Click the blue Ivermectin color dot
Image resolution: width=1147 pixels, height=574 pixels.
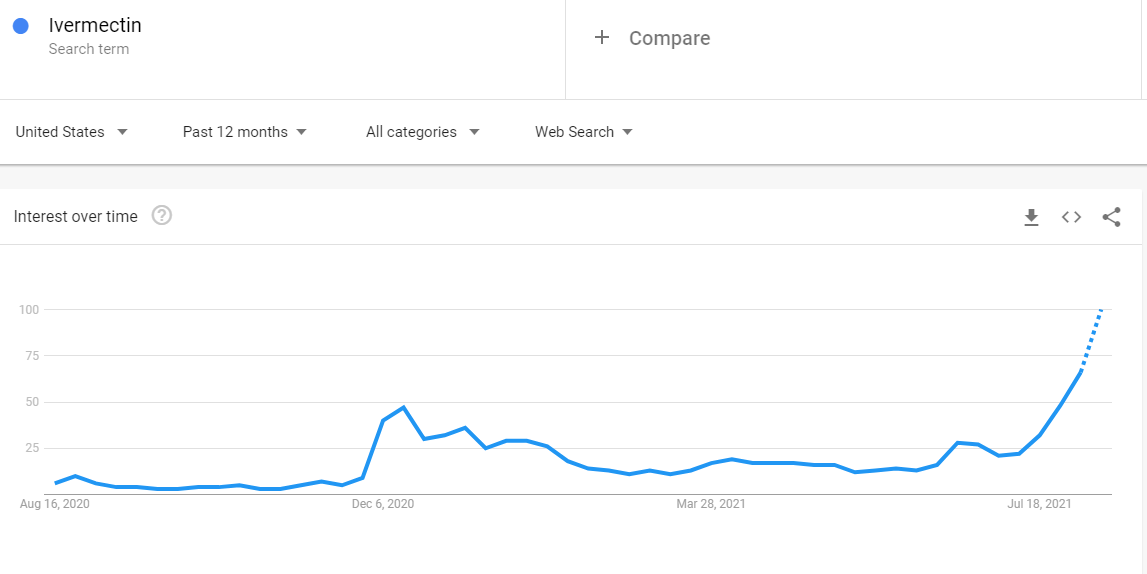click(20, 27)
